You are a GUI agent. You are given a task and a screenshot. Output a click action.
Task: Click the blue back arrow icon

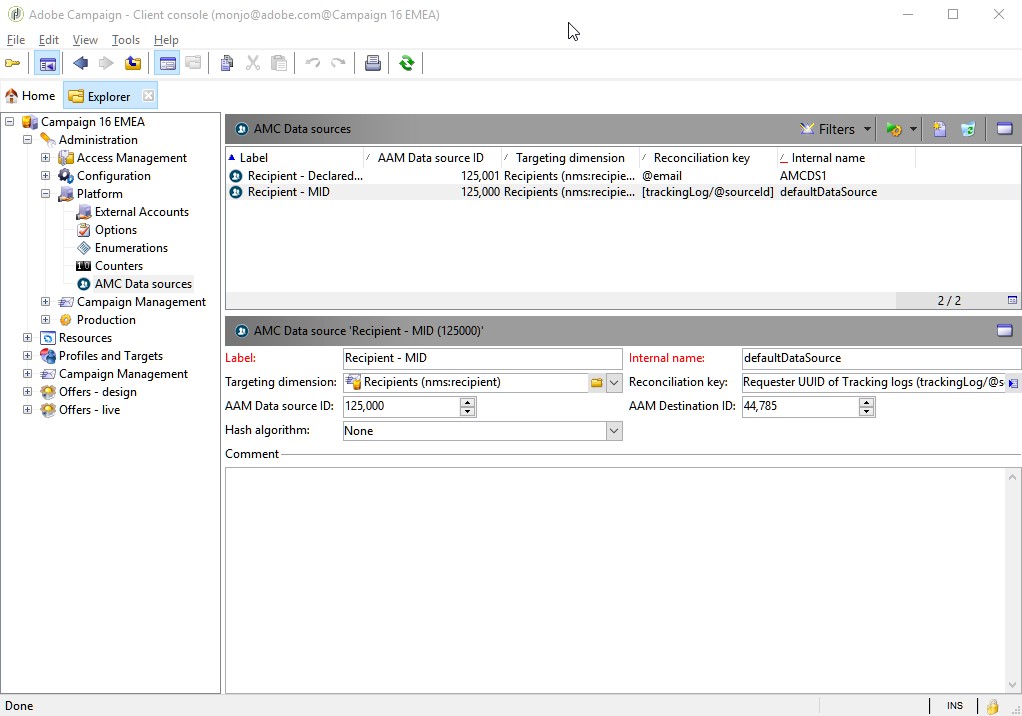[x=81, y=63]
